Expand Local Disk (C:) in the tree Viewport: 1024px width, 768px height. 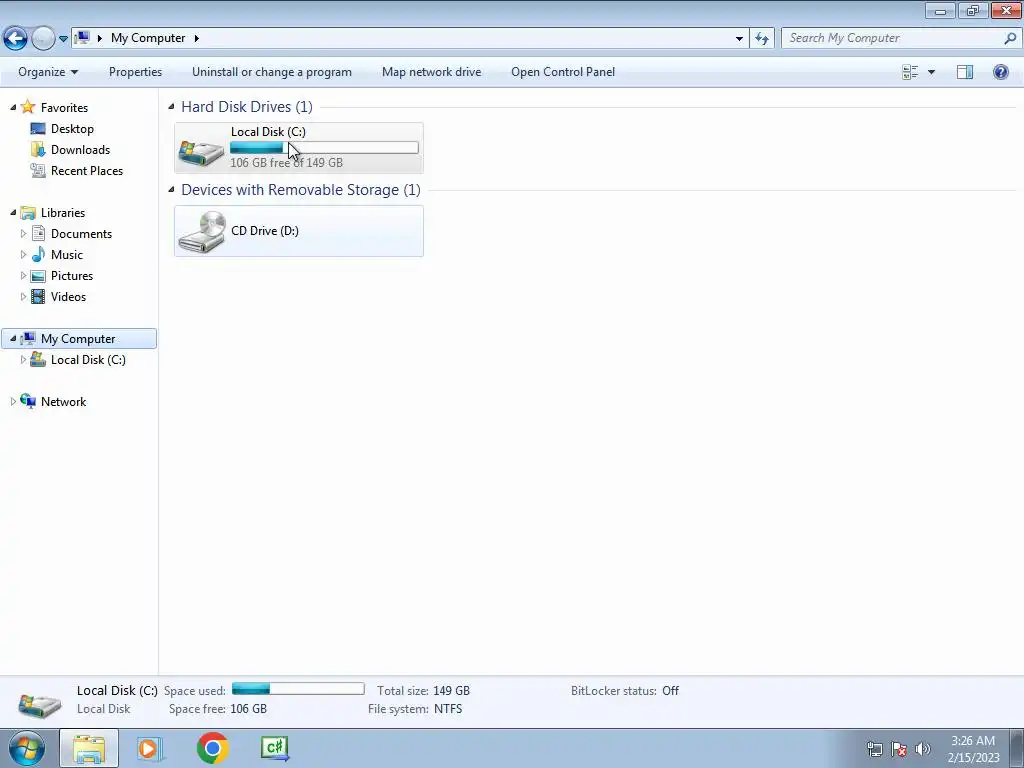point(24,359)
